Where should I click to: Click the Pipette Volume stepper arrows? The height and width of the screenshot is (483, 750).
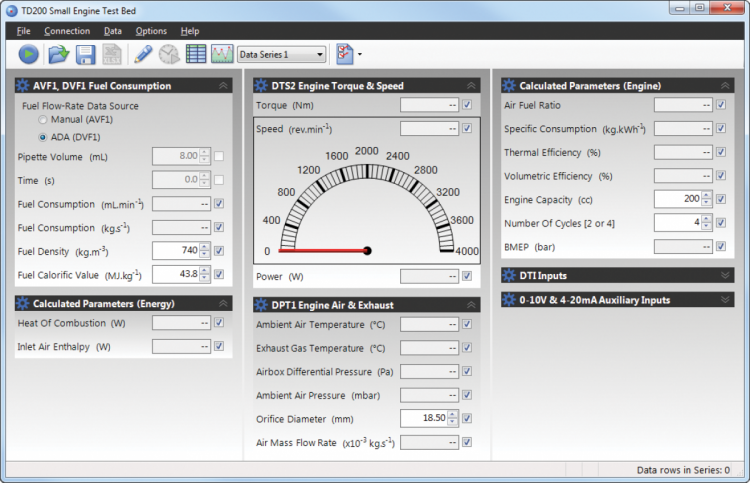pyautogui.click(x=205, y=156)
